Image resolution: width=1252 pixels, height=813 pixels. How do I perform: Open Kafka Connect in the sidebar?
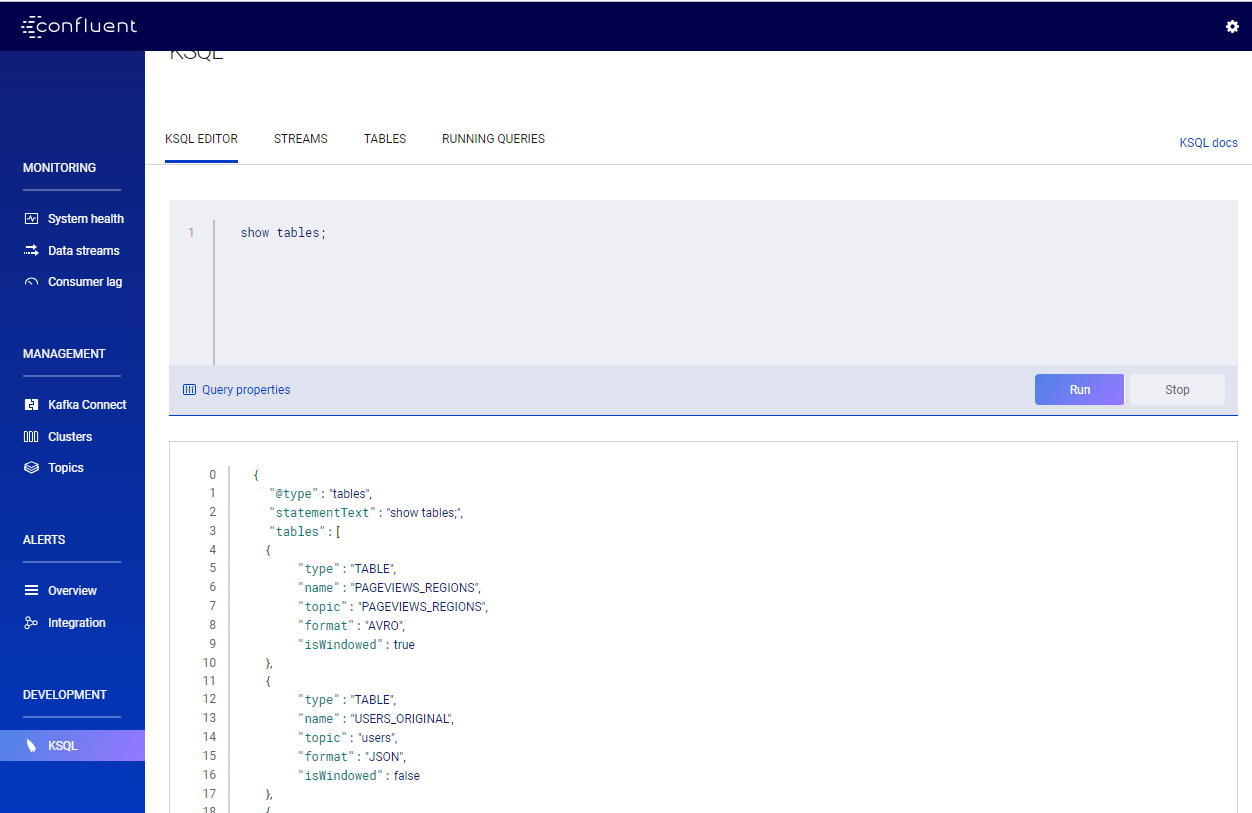(x=31, y=404)
